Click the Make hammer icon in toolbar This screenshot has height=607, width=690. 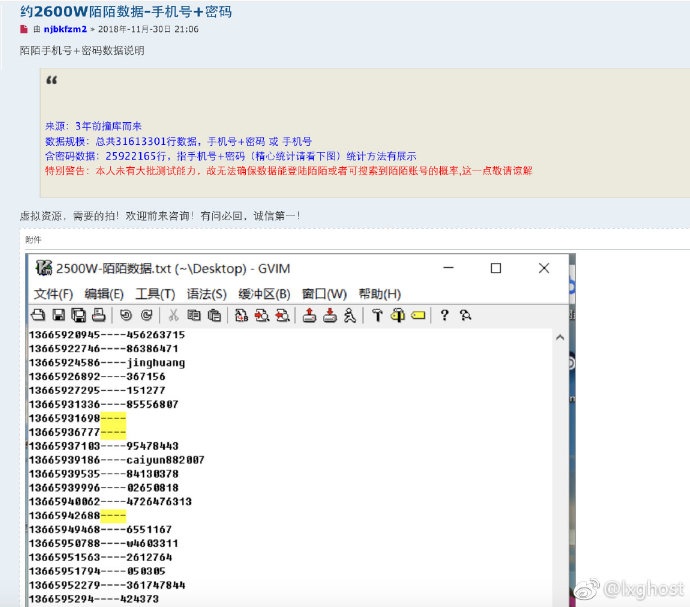[377, 316]
